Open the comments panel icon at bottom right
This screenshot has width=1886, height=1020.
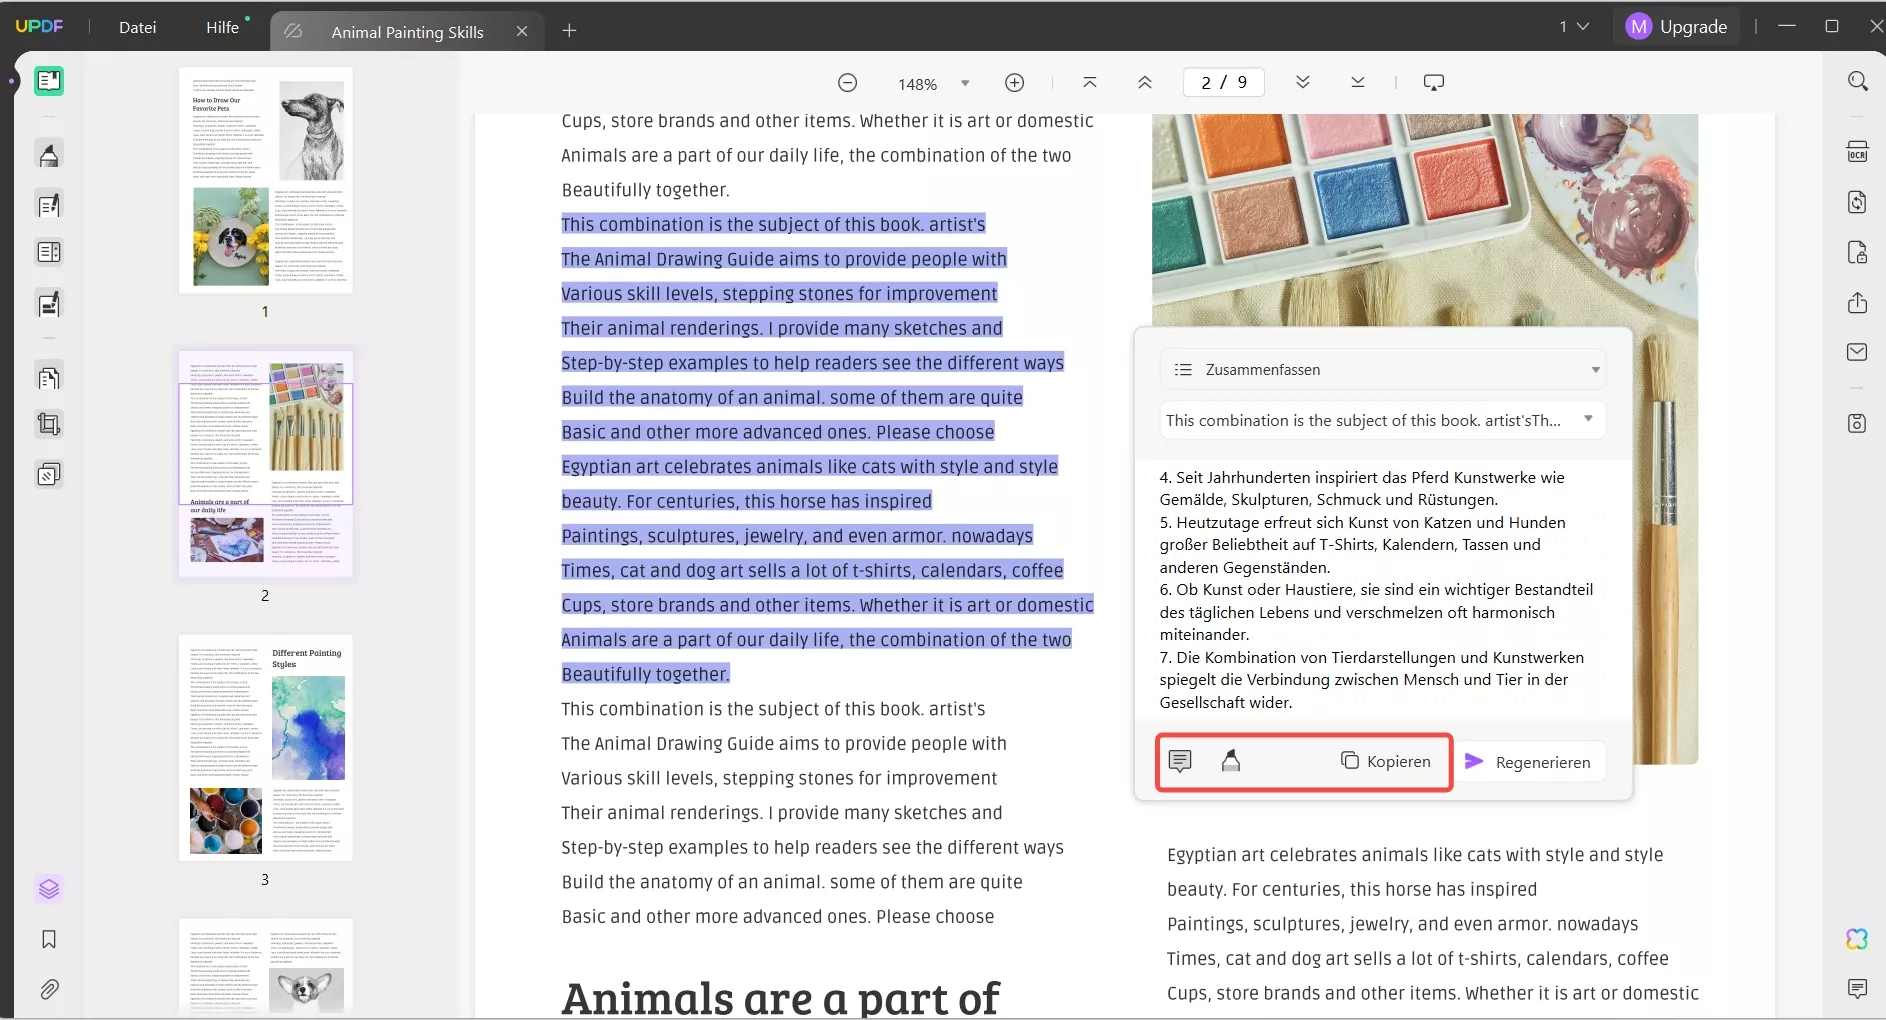(1857, 989)
